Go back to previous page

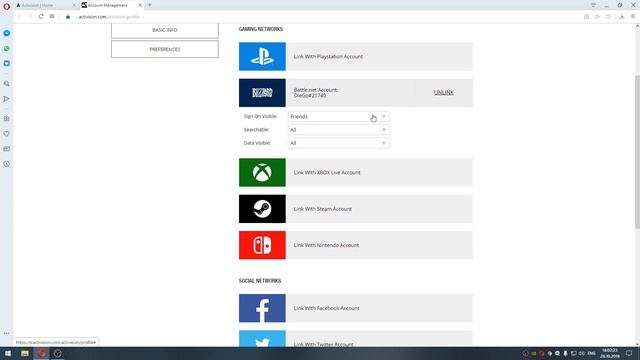19,17
